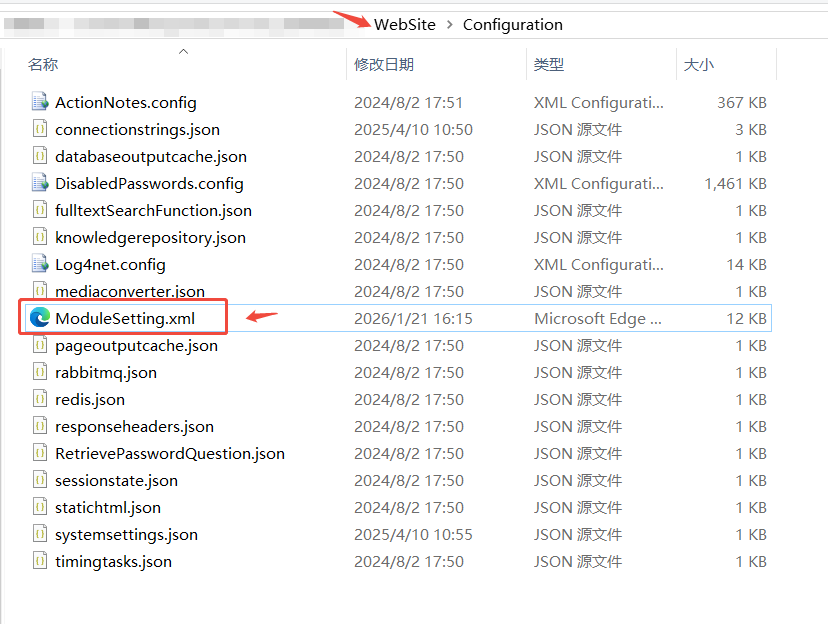The image size is (828, 624).
Task: Select the redis.json file icon
Action: click(x=40, y=399)
